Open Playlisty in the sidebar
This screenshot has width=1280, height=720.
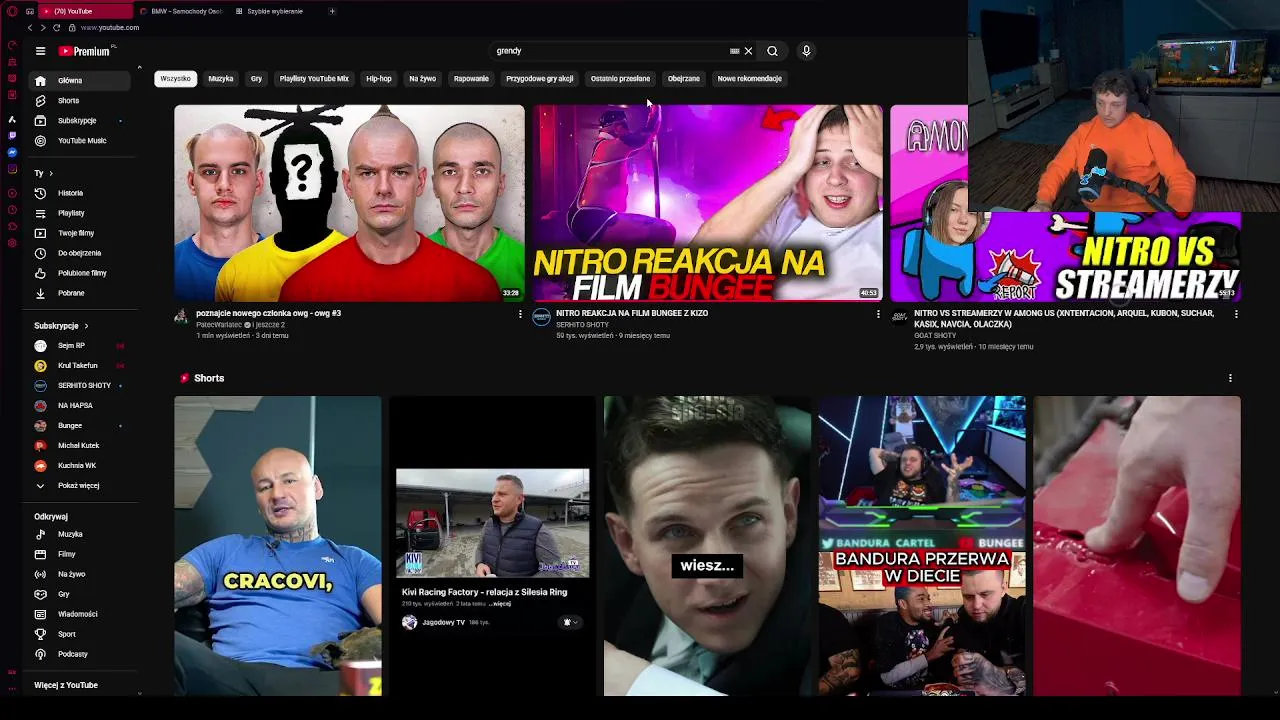[x=80, y=213]
